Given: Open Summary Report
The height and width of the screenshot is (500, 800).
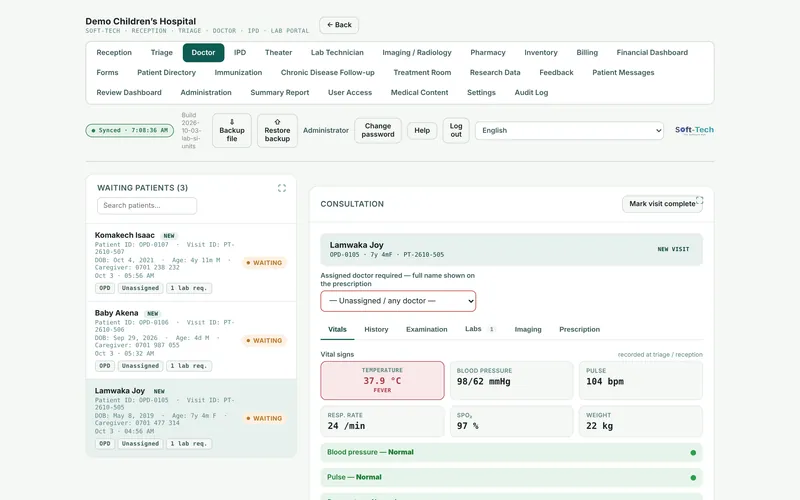Looking at the screenshot, I should coord(280,92).
